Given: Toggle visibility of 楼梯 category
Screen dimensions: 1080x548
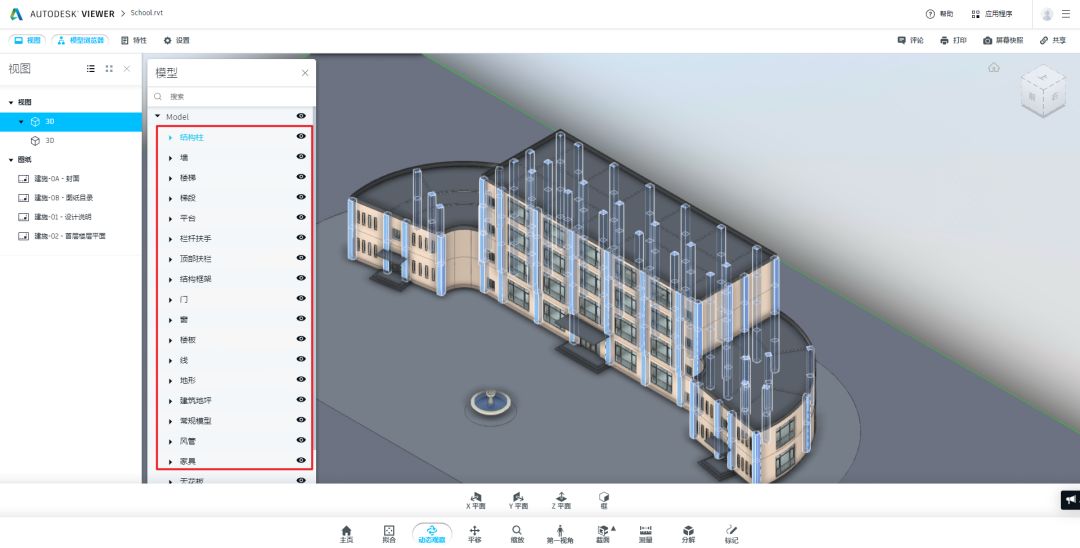Looking at the screenshot, I should click(x=301, y=176).
